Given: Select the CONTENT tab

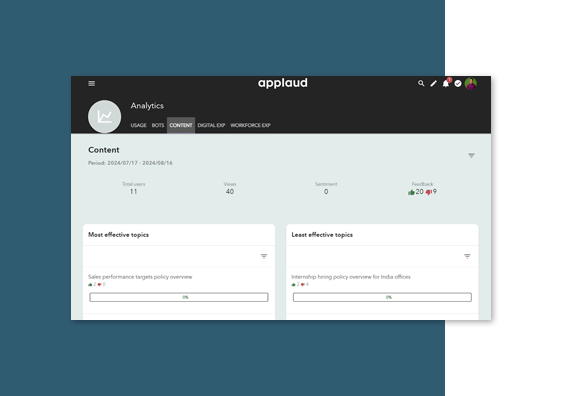Looking at the screenshot, I should (x=181, y=125).
